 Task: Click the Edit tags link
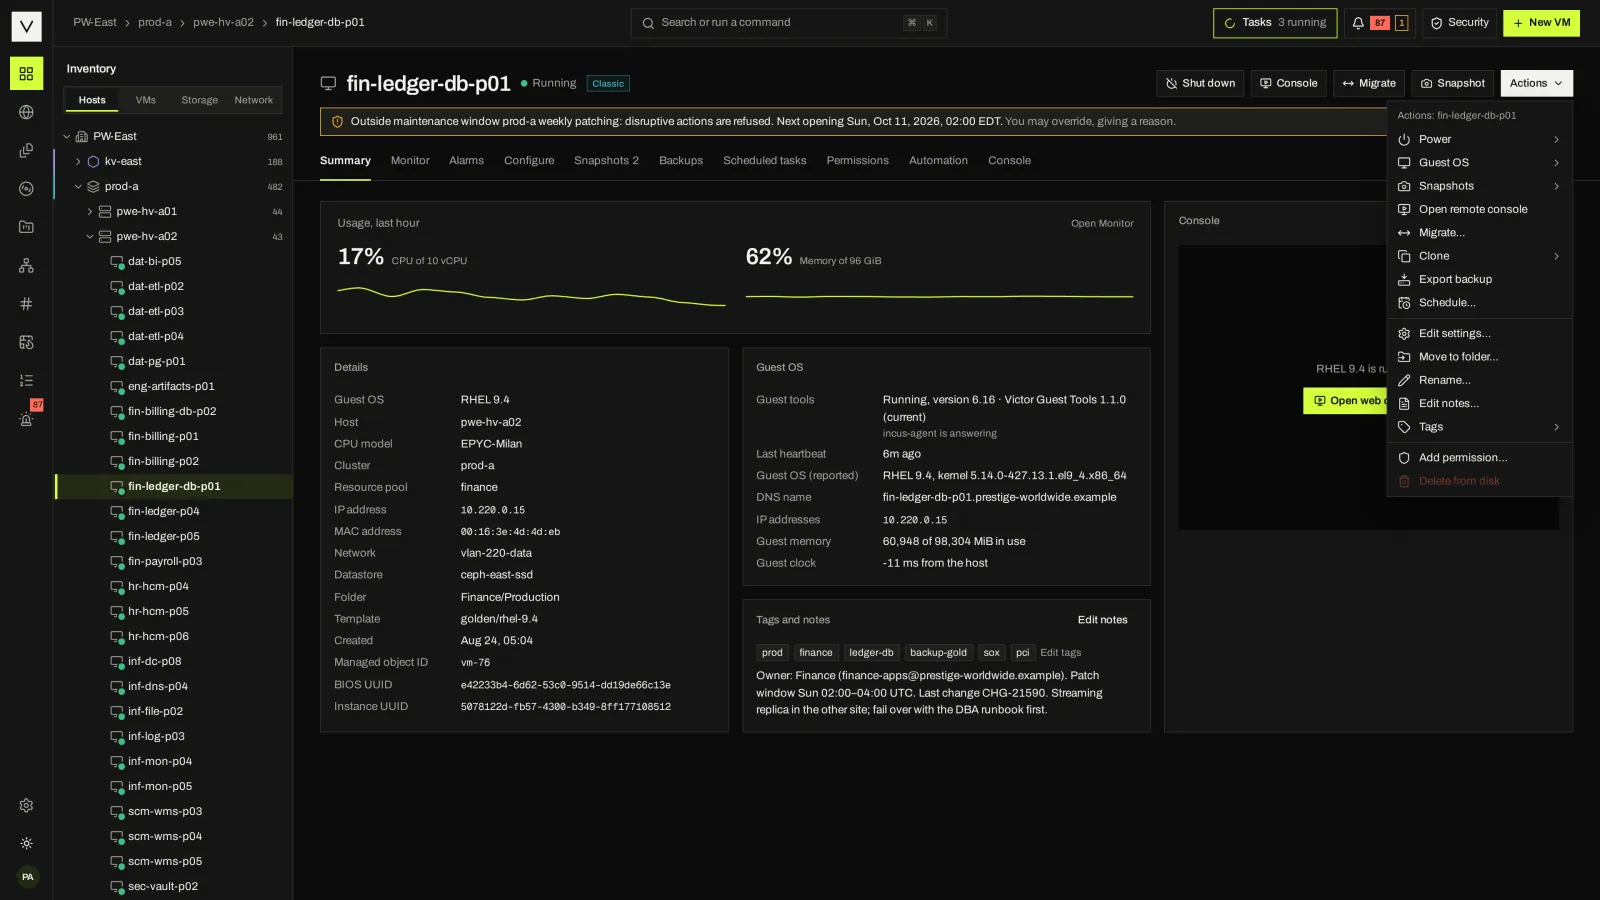(1060, 653)
